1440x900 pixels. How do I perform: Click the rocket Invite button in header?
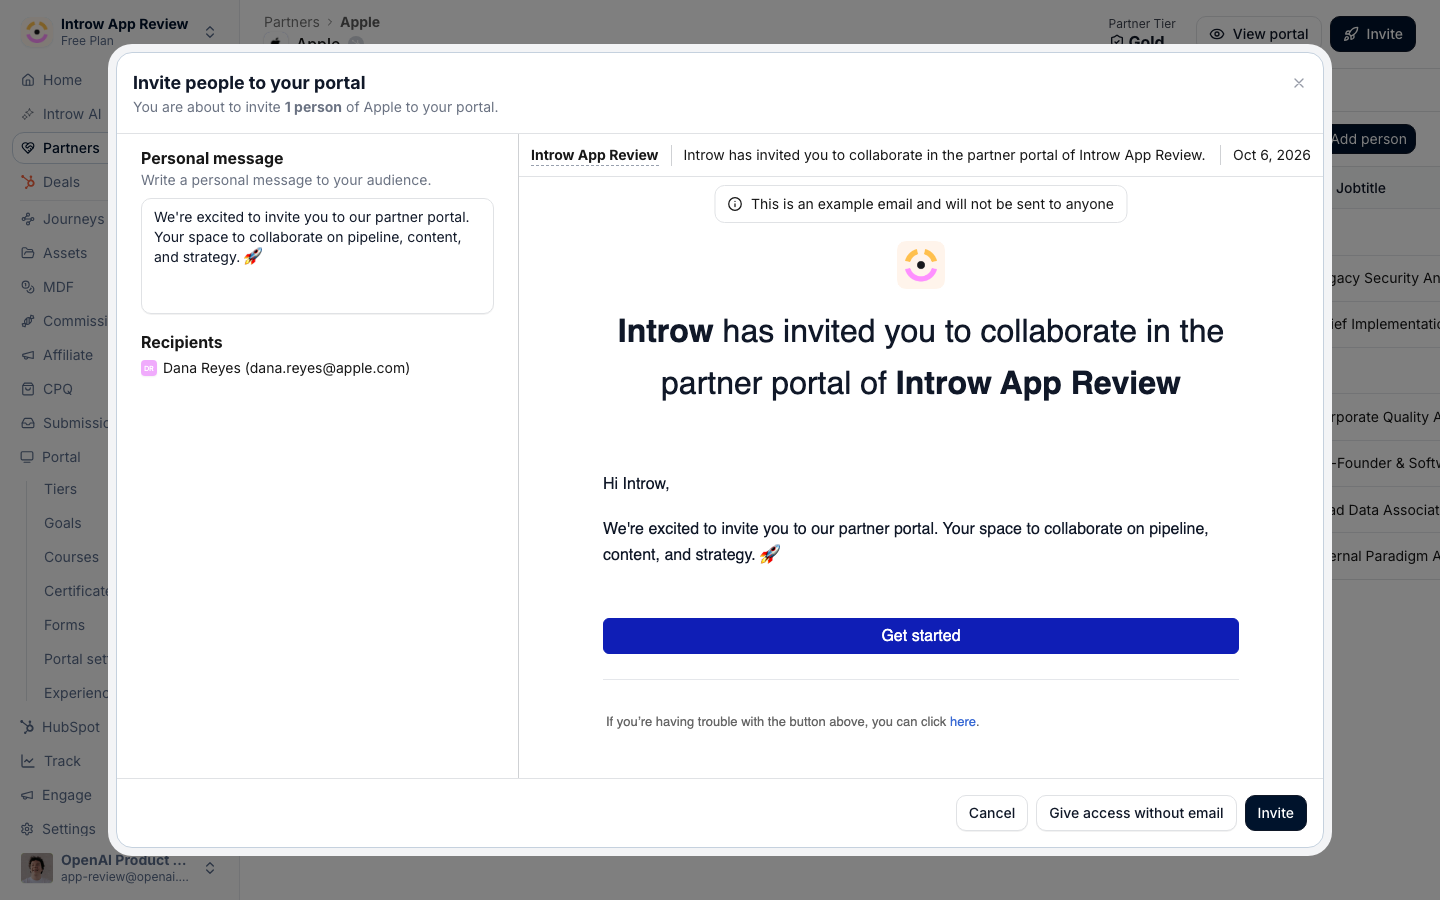(1373, 34)
